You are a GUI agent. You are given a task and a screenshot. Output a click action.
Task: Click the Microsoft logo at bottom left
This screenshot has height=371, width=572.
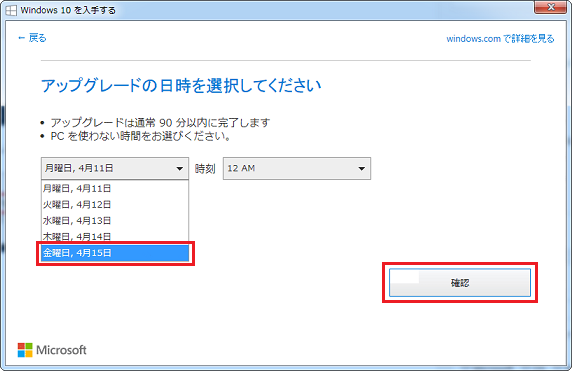pyautogui.click(x=52, y=350)
